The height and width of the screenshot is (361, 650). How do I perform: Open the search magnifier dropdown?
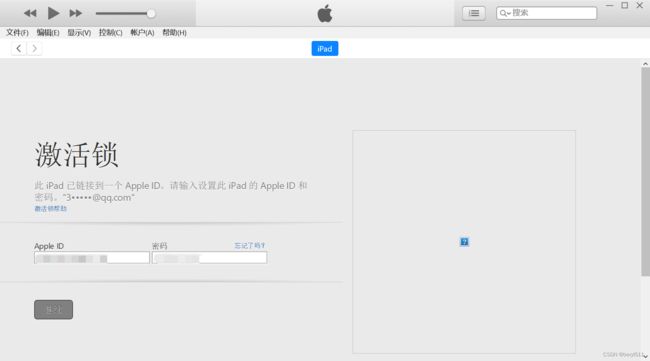point(504,13)
